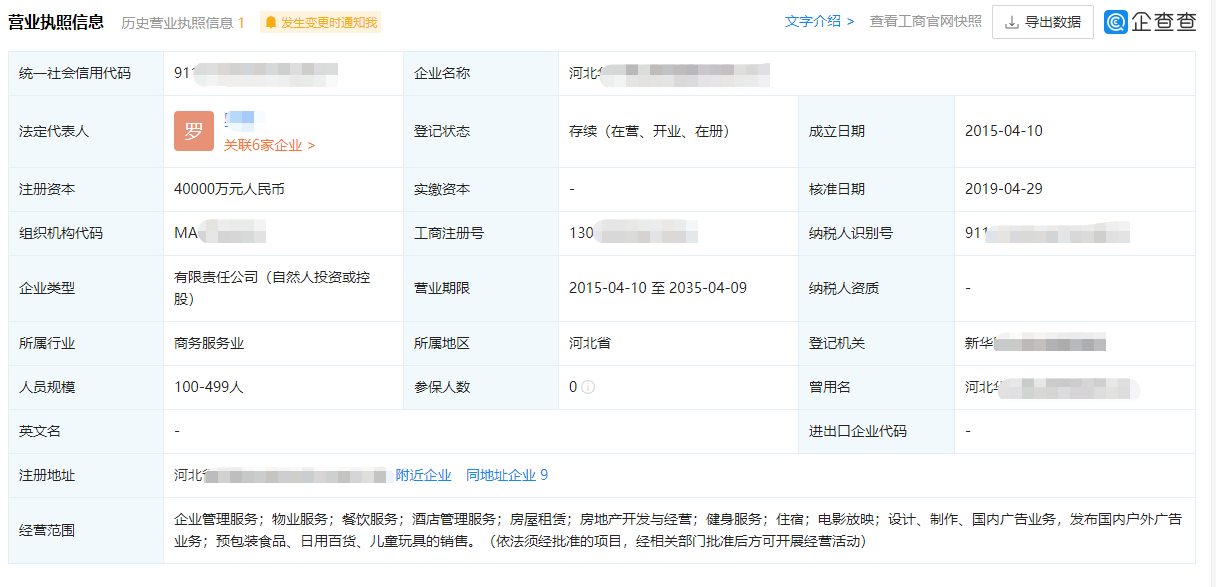Click approval date 2019-04-29
The image size is (1216, 587).
click(x=1004, y=189)
